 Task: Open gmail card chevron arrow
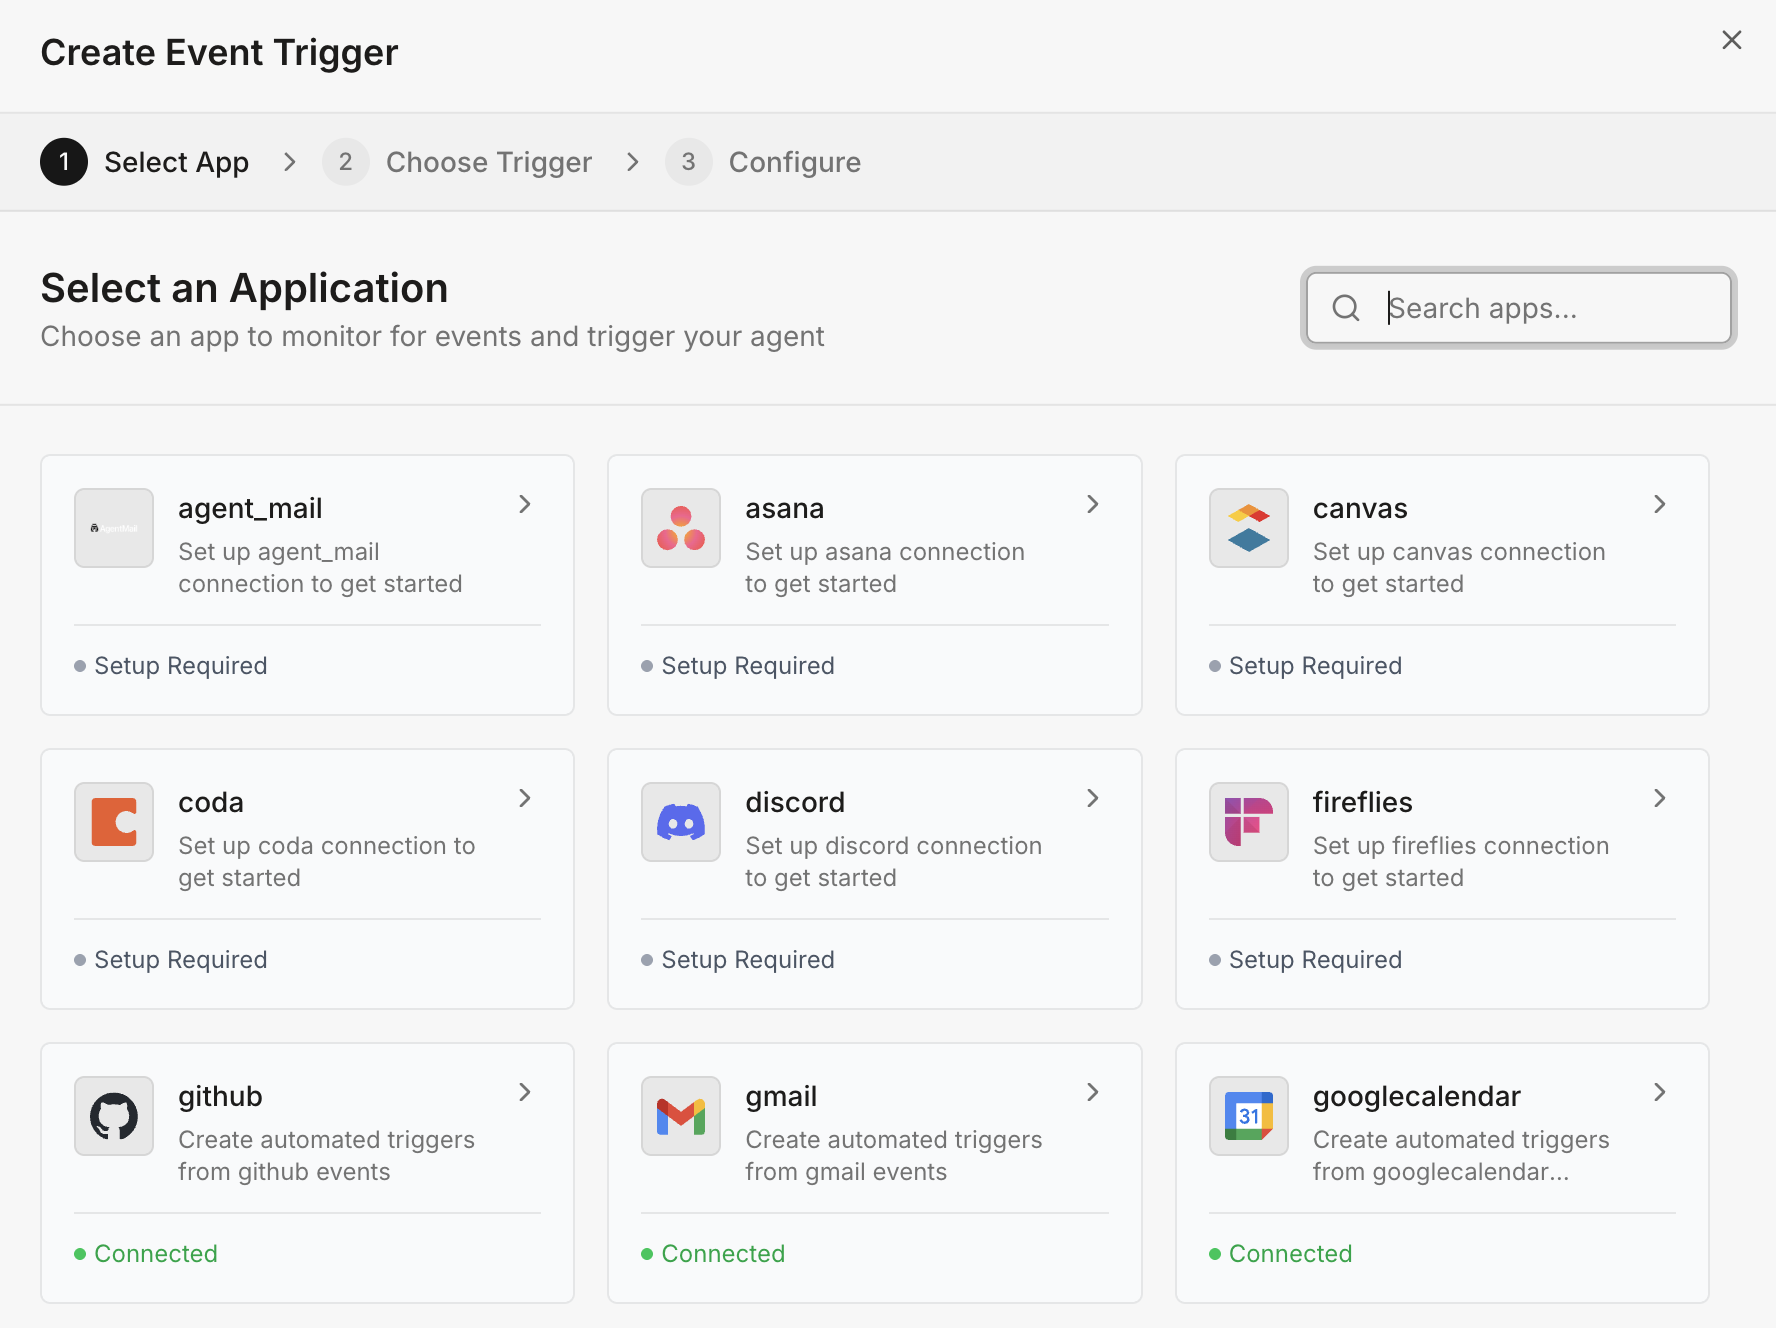[x=1093, y=1092]
